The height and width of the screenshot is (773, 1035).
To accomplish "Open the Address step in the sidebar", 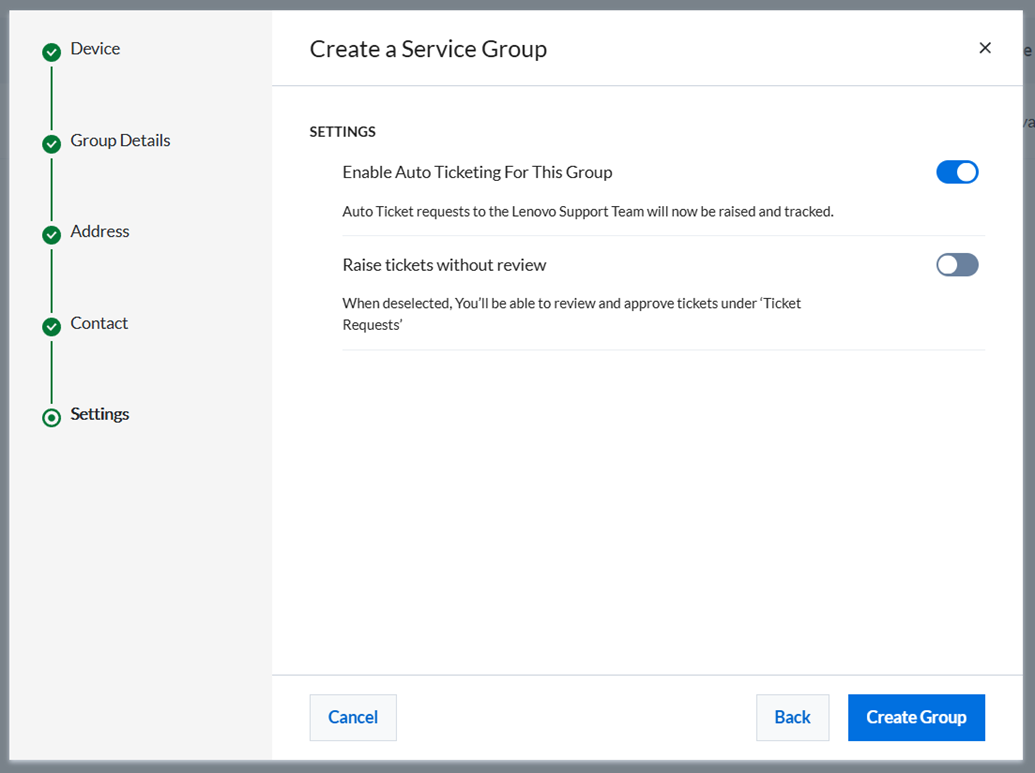I will (x=100, y=232).
